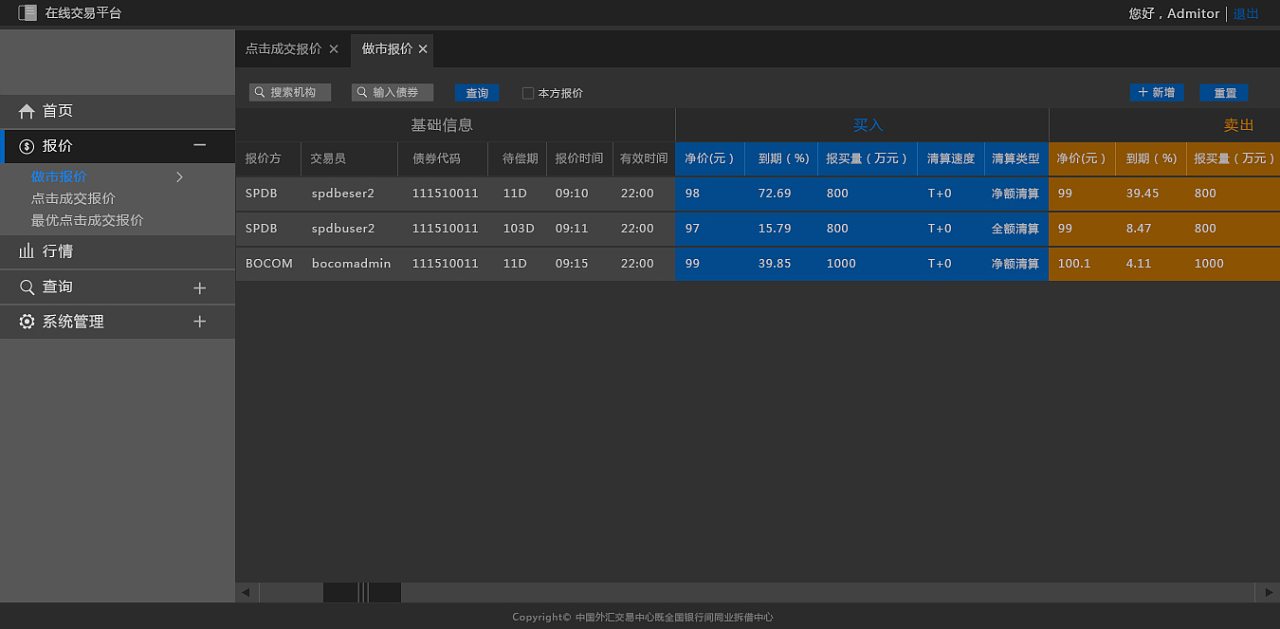This screenshot has width=1280, height=629.
Task: Click sell price 100.1 cell
Action: point(1074,263)
